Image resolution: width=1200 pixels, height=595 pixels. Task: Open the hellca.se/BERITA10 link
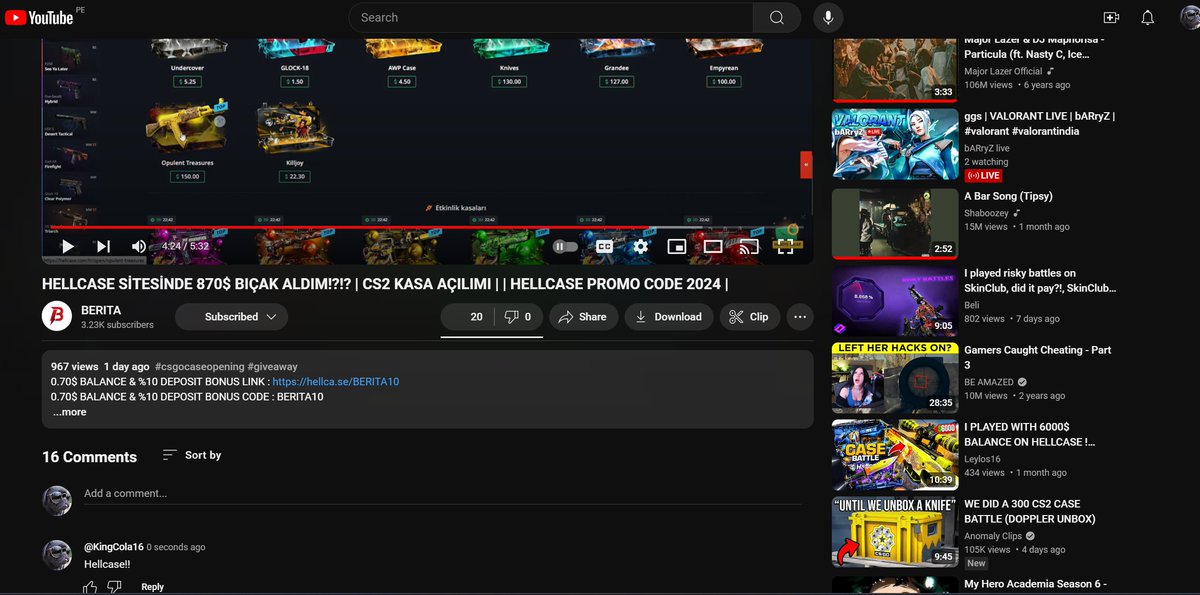click(335, 382)
